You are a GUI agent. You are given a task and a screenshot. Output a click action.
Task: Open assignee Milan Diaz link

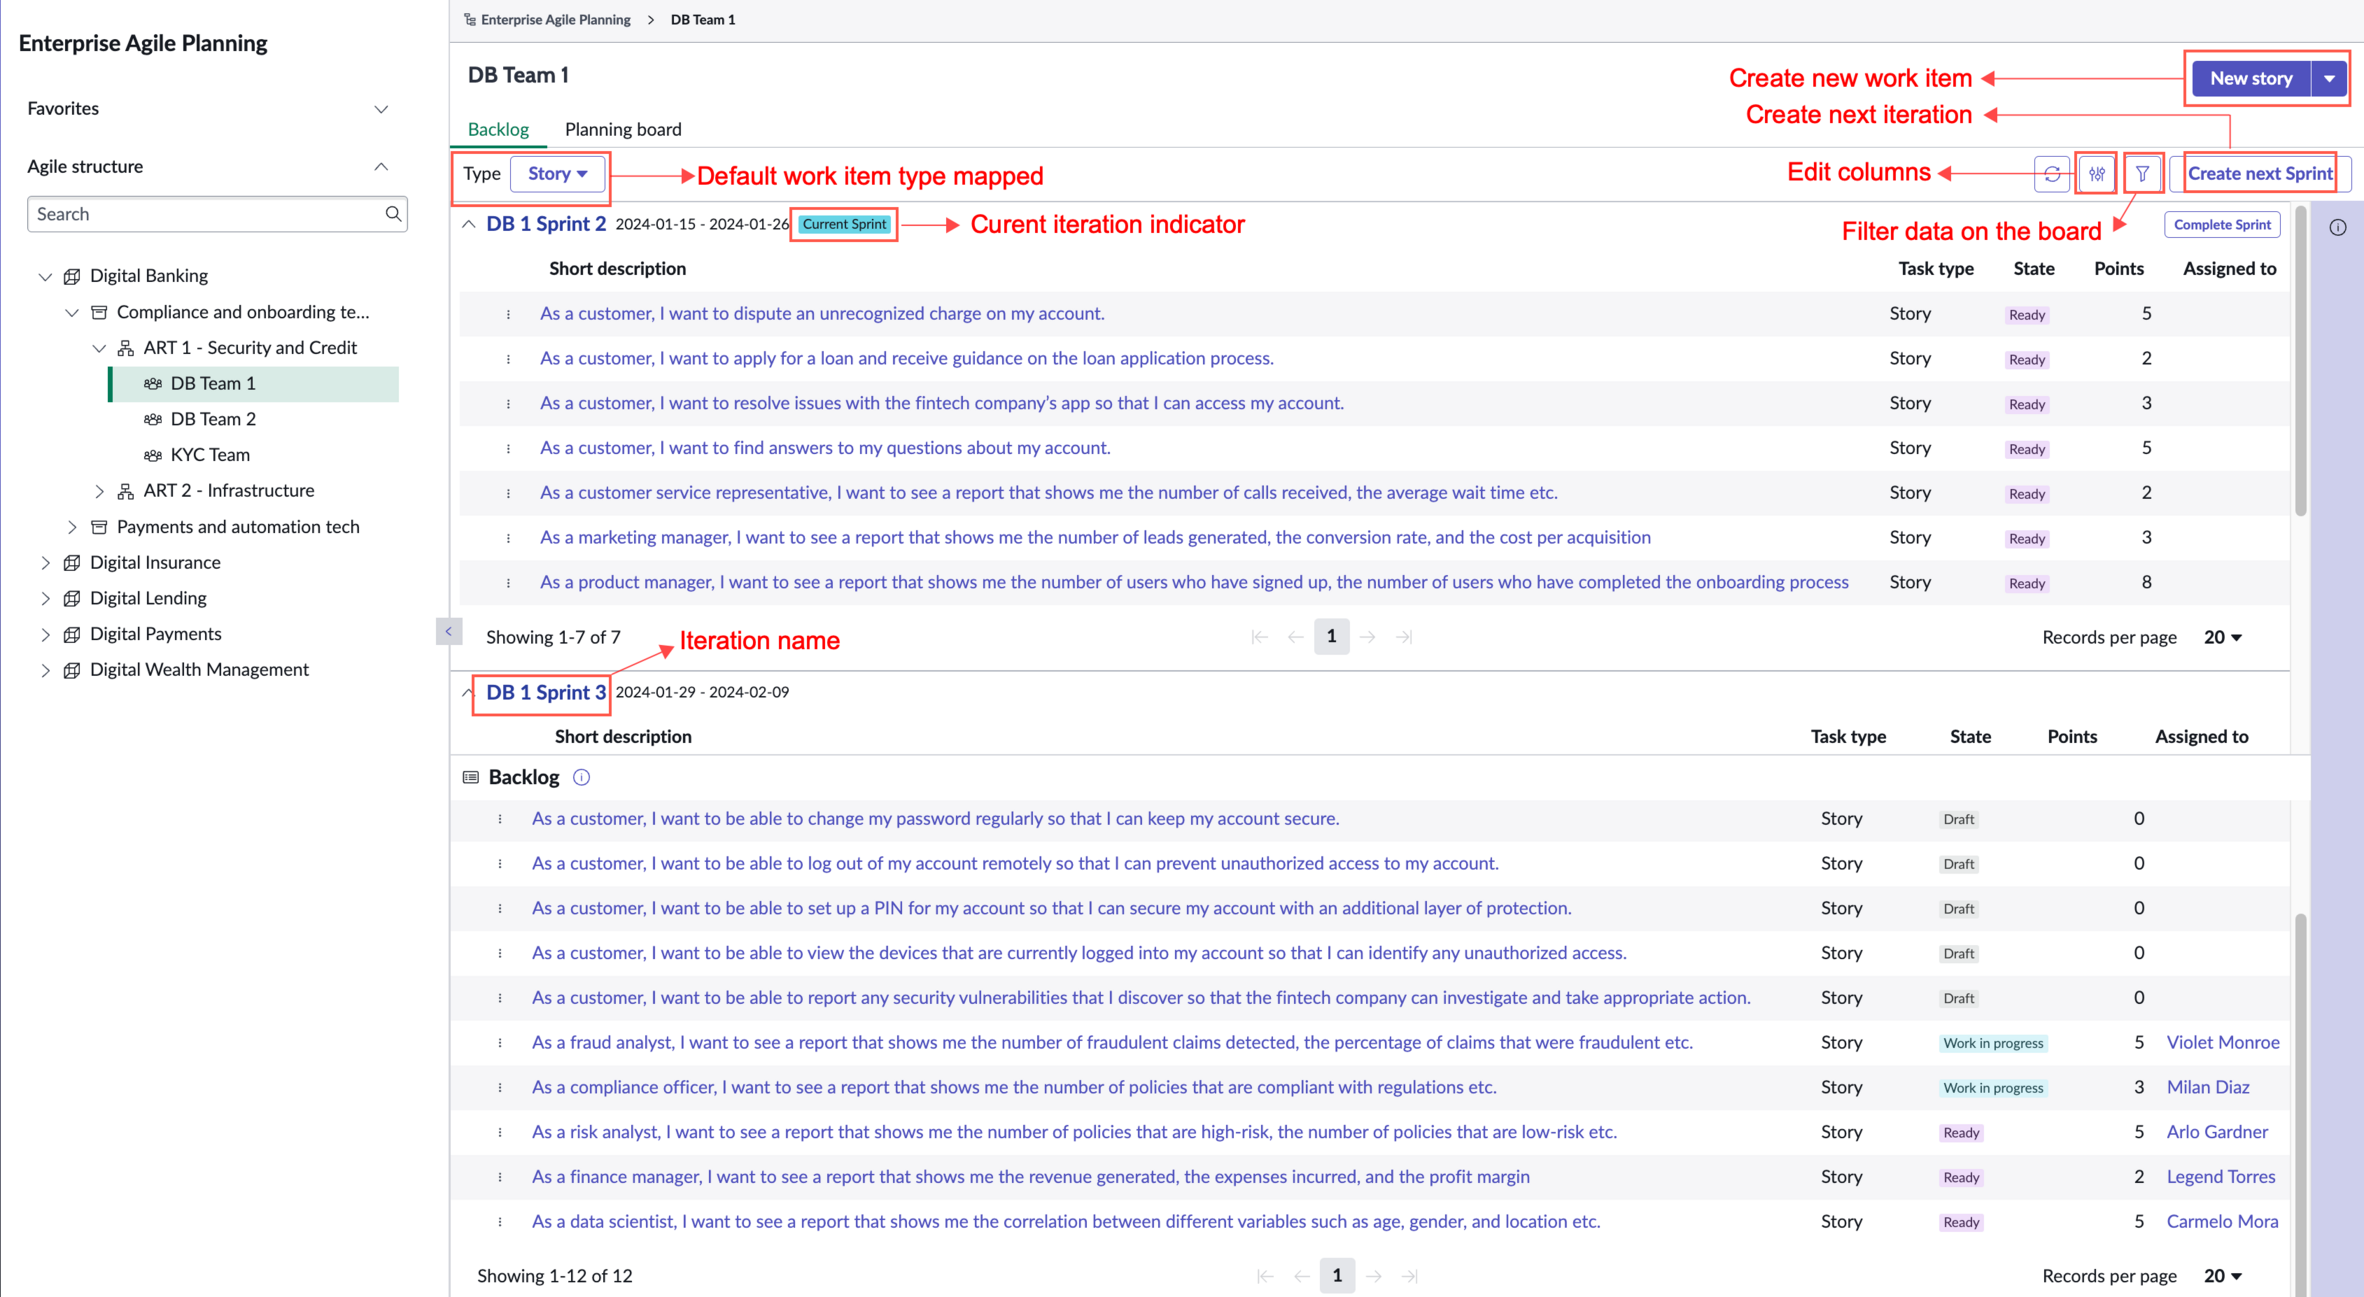[x=2207, y=1087]
